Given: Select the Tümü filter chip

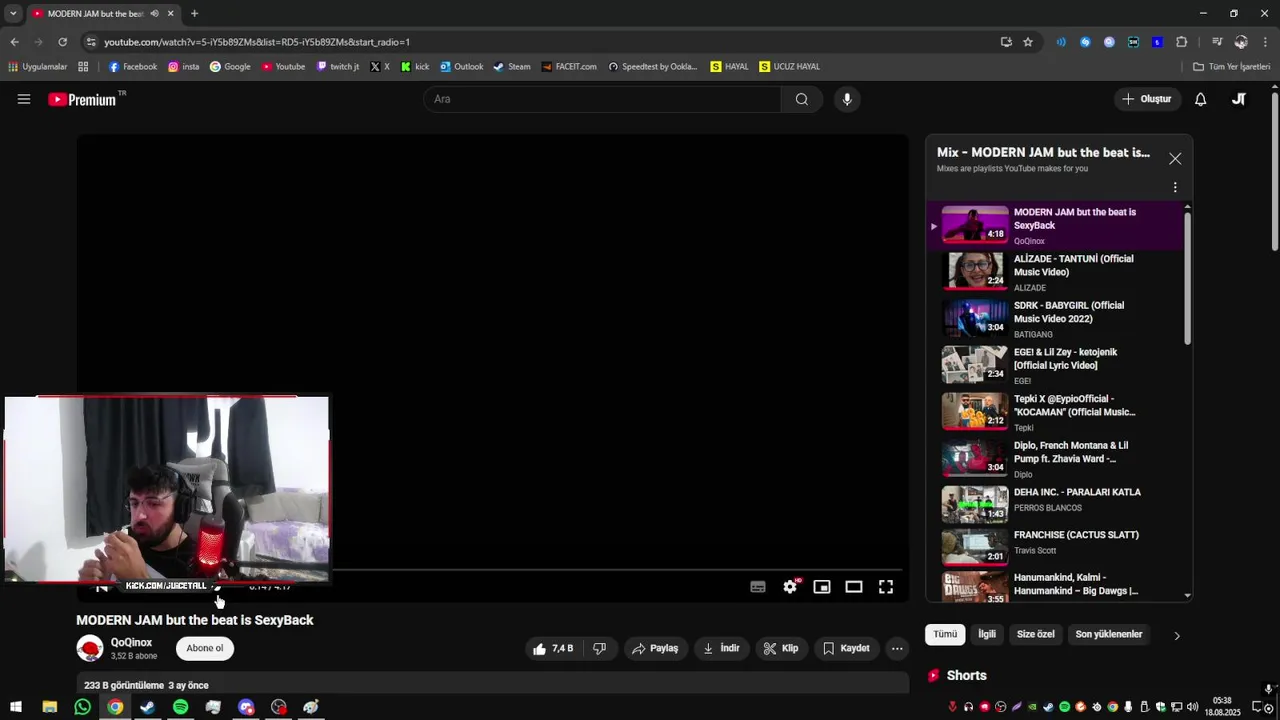Looking at the screenshot, I should (945, 634).
